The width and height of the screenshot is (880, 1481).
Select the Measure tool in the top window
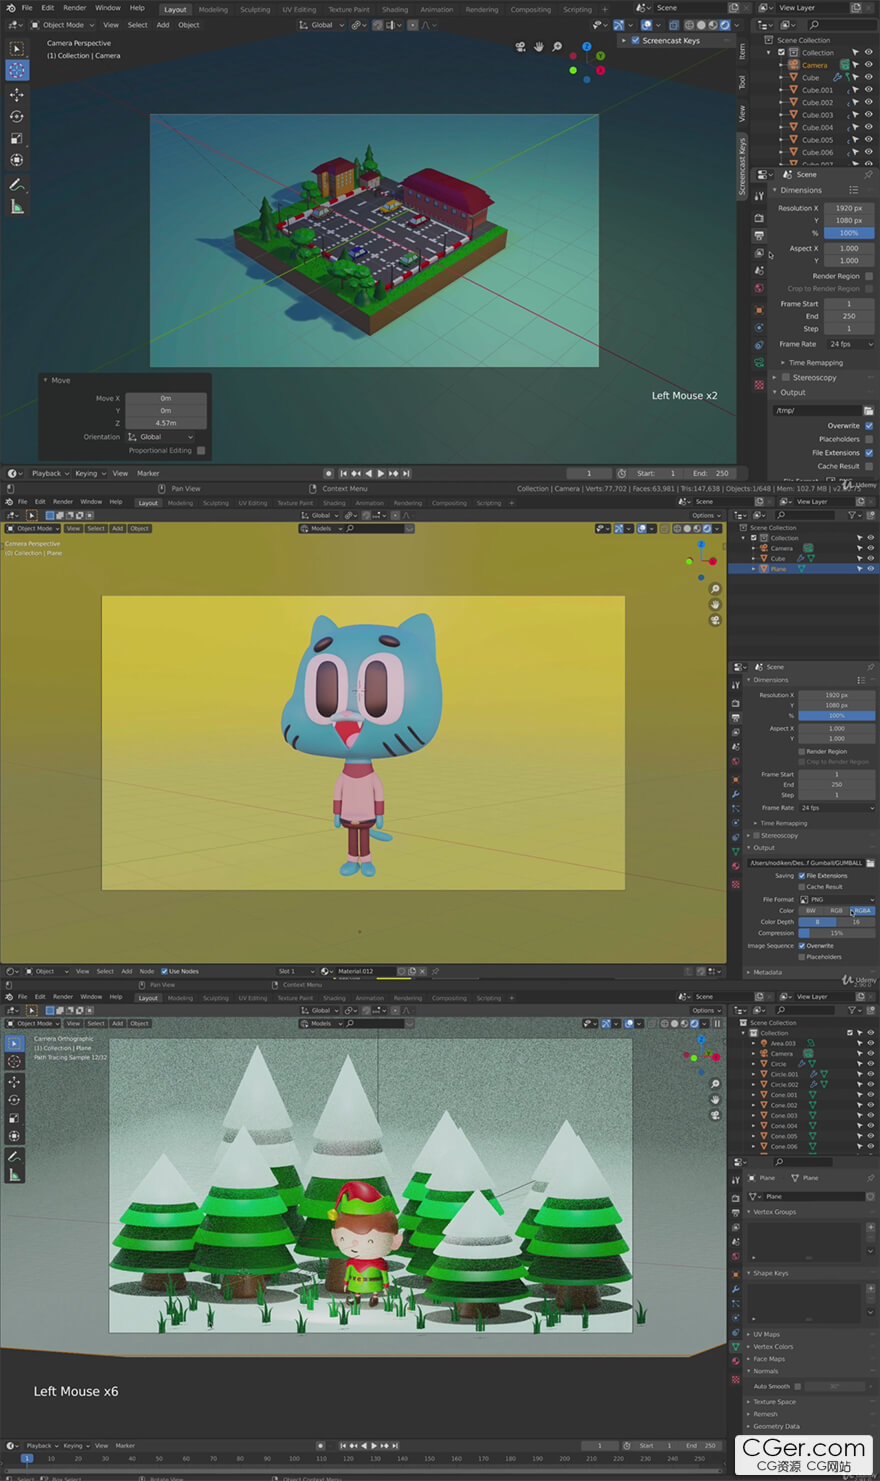(16, 207)
